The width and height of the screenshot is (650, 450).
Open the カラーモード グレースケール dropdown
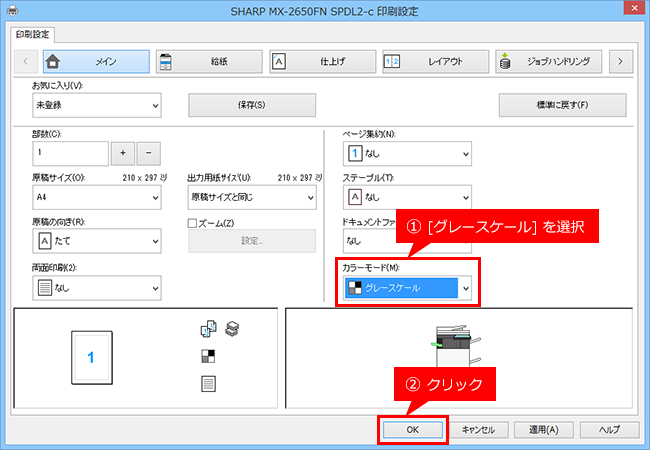tap(407, 288)
